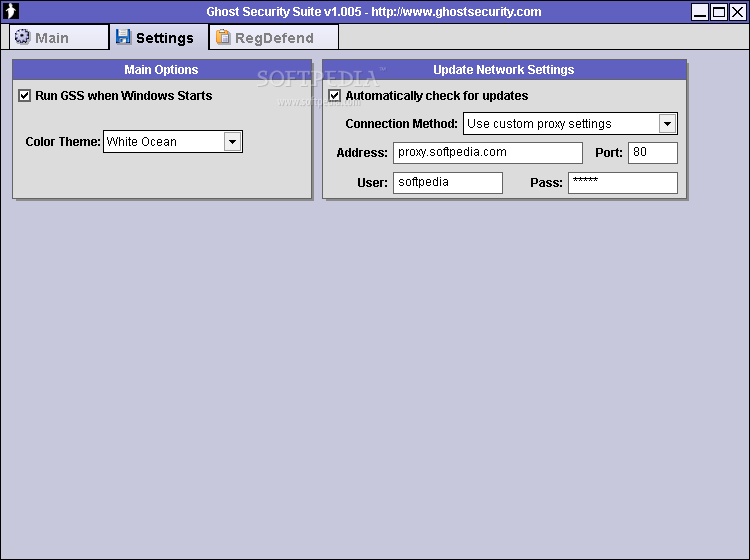Click the User label
Image resolution: width=750 pixels, height=560 pixels.
(x=372, y=183)
